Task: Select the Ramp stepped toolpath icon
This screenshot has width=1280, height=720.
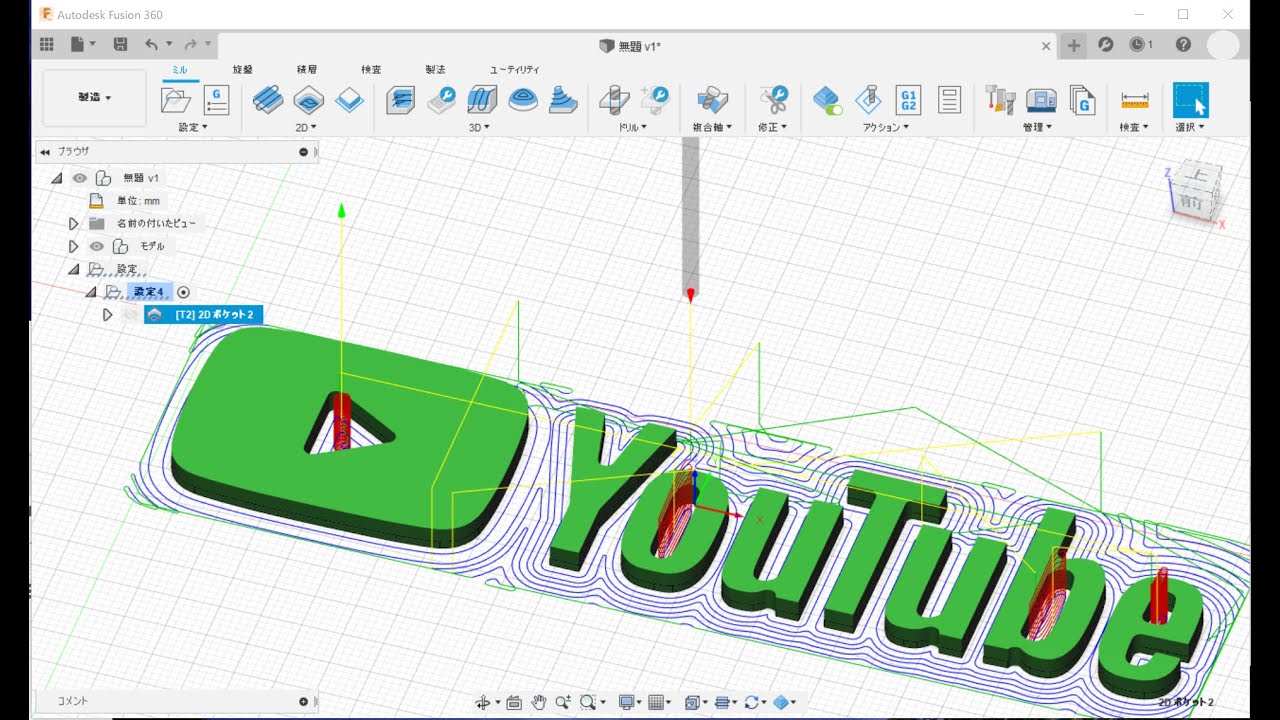Action: [x=563, y=100]
